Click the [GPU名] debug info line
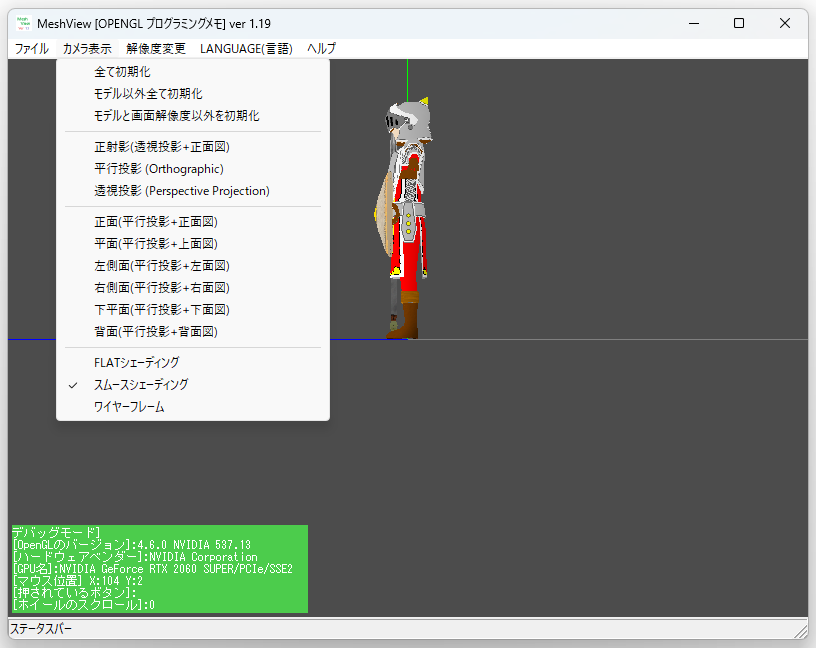 click(x=152, y=569)
